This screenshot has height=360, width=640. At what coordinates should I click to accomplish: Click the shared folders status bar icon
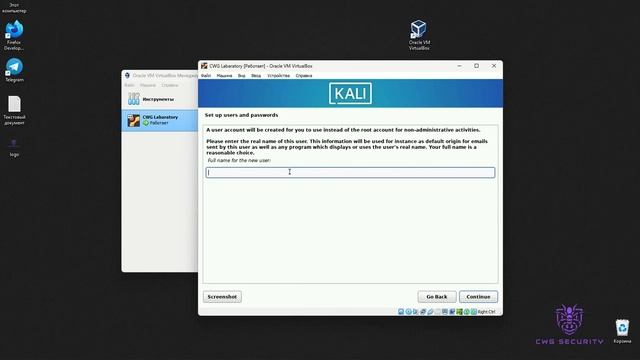437,311
